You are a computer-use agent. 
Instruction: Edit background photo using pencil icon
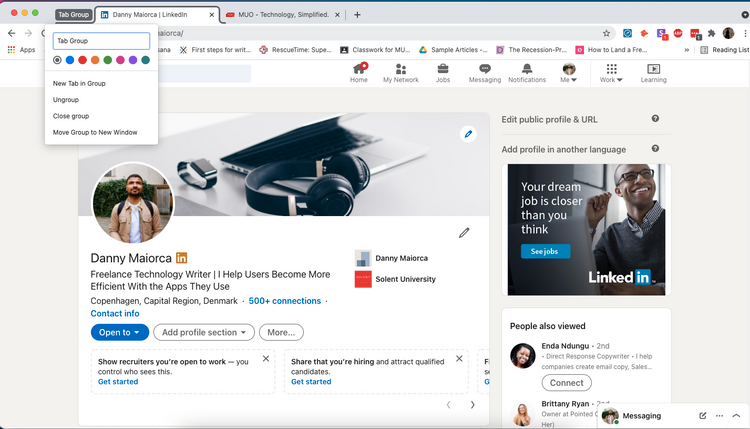tap(468, 134)
